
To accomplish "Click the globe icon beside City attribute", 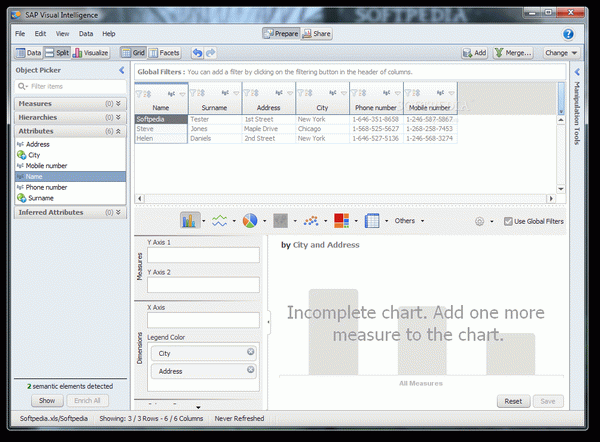I will [x=22, y=155].
